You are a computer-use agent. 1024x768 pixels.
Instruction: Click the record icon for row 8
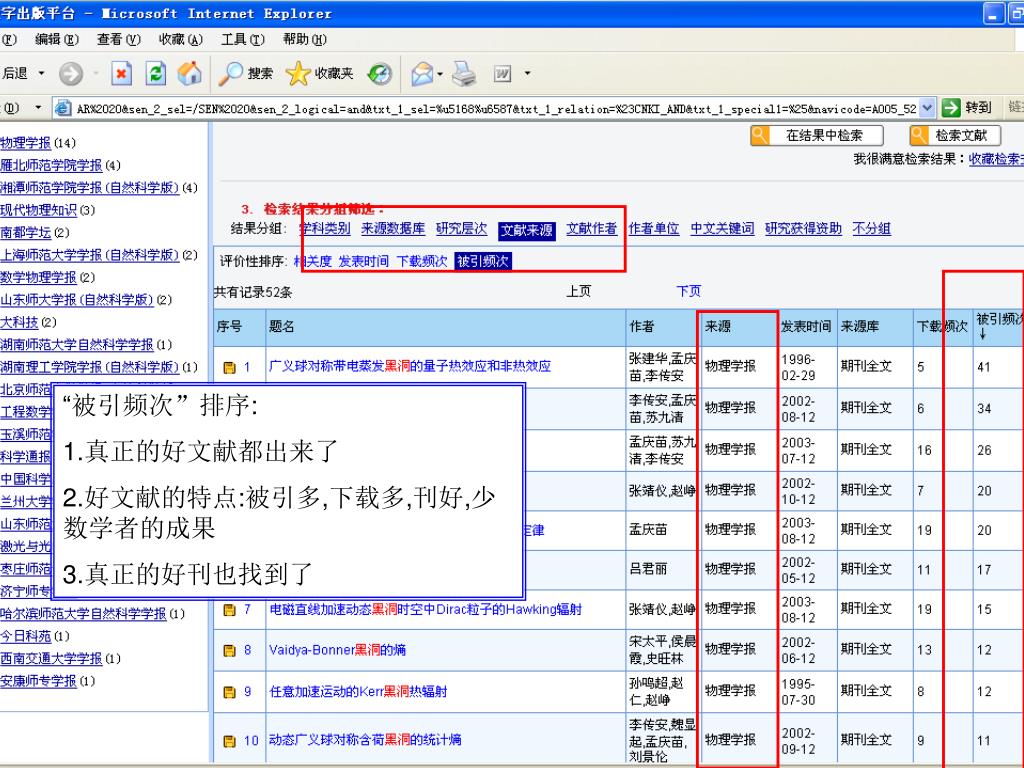[229, 650]
